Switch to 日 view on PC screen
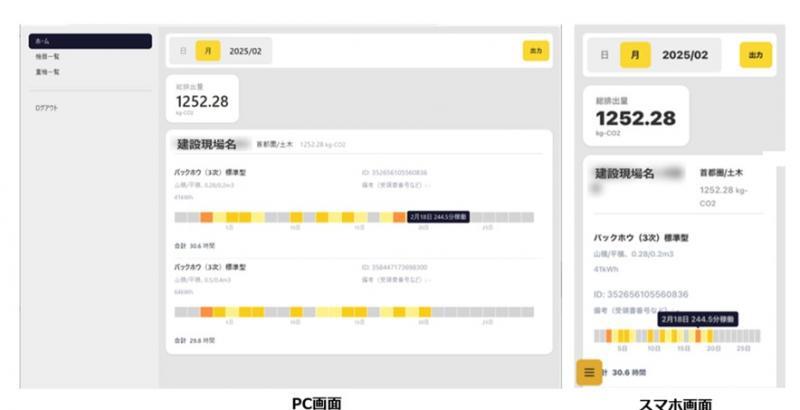The width and height of the screenshot is (800, 410). coord(182,50)
